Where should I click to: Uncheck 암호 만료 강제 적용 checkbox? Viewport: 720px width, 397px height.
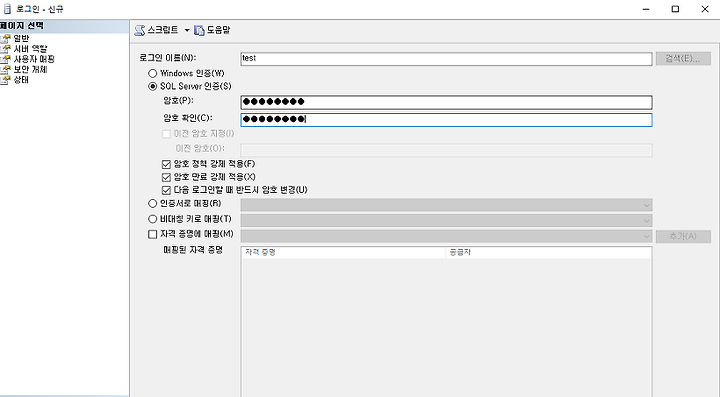click(x=166, y=177)
